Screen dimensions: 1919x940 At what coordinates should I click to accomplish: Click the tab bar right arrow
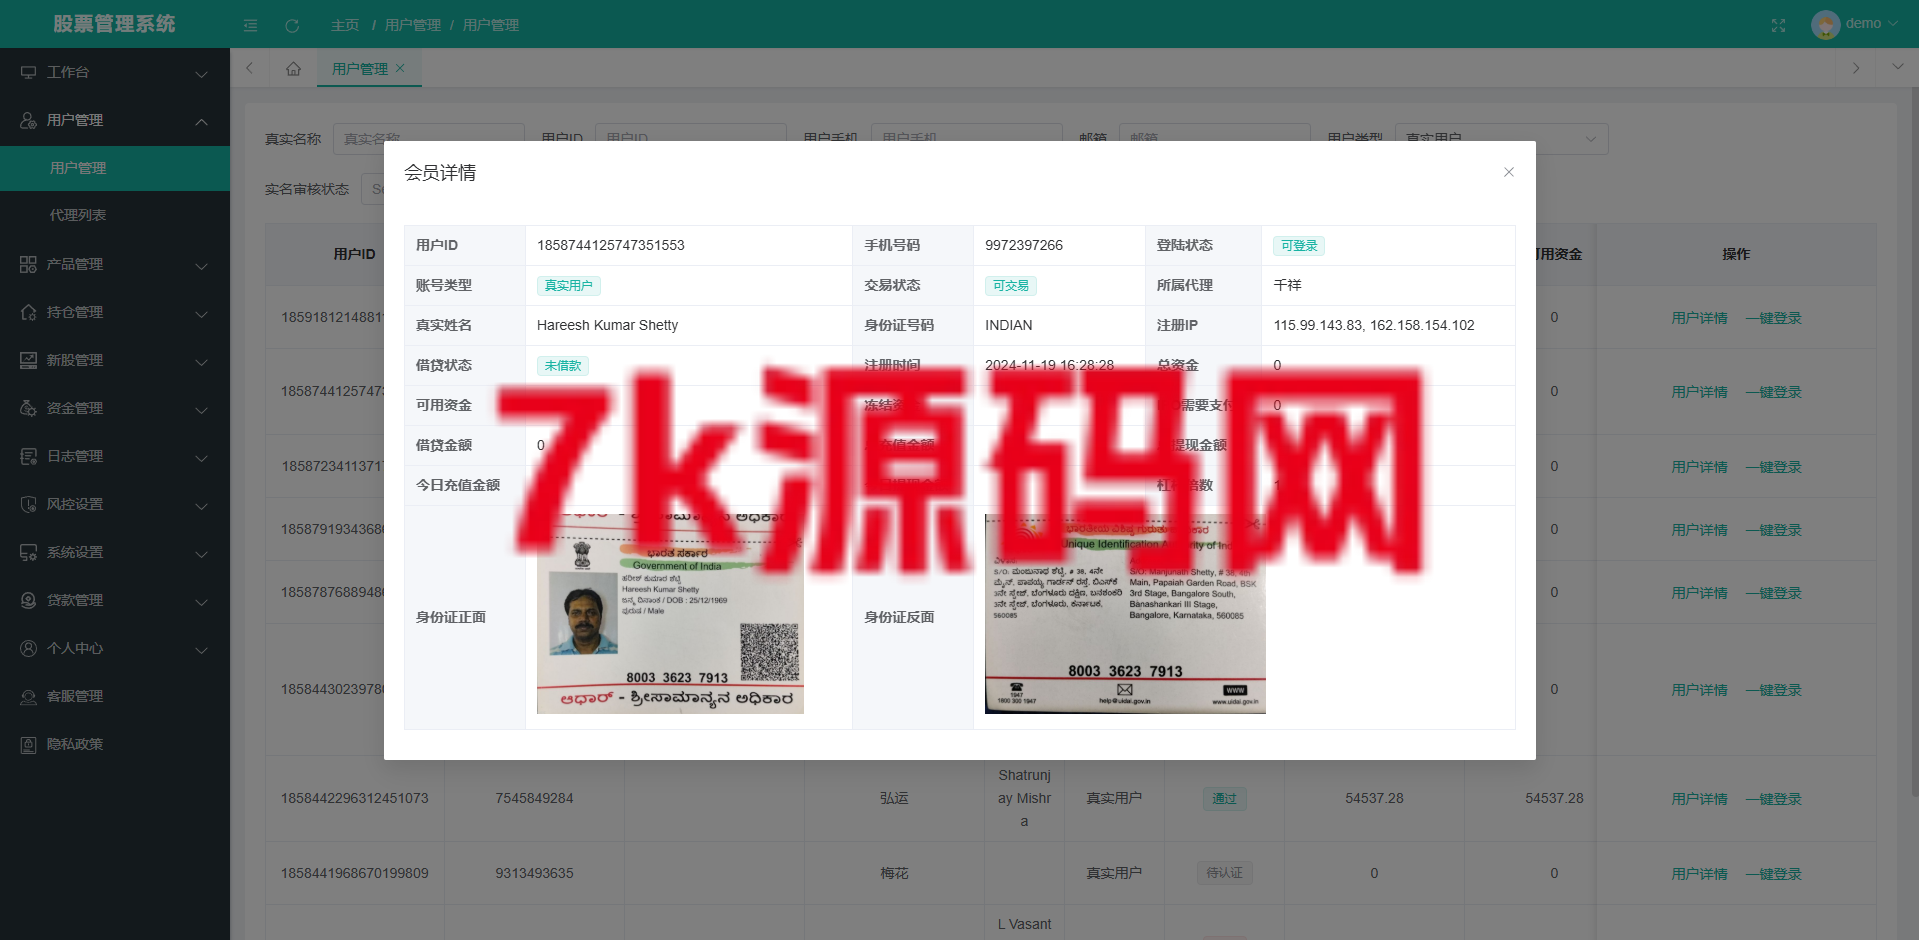pyautogui.click(x=1856, y=68)
